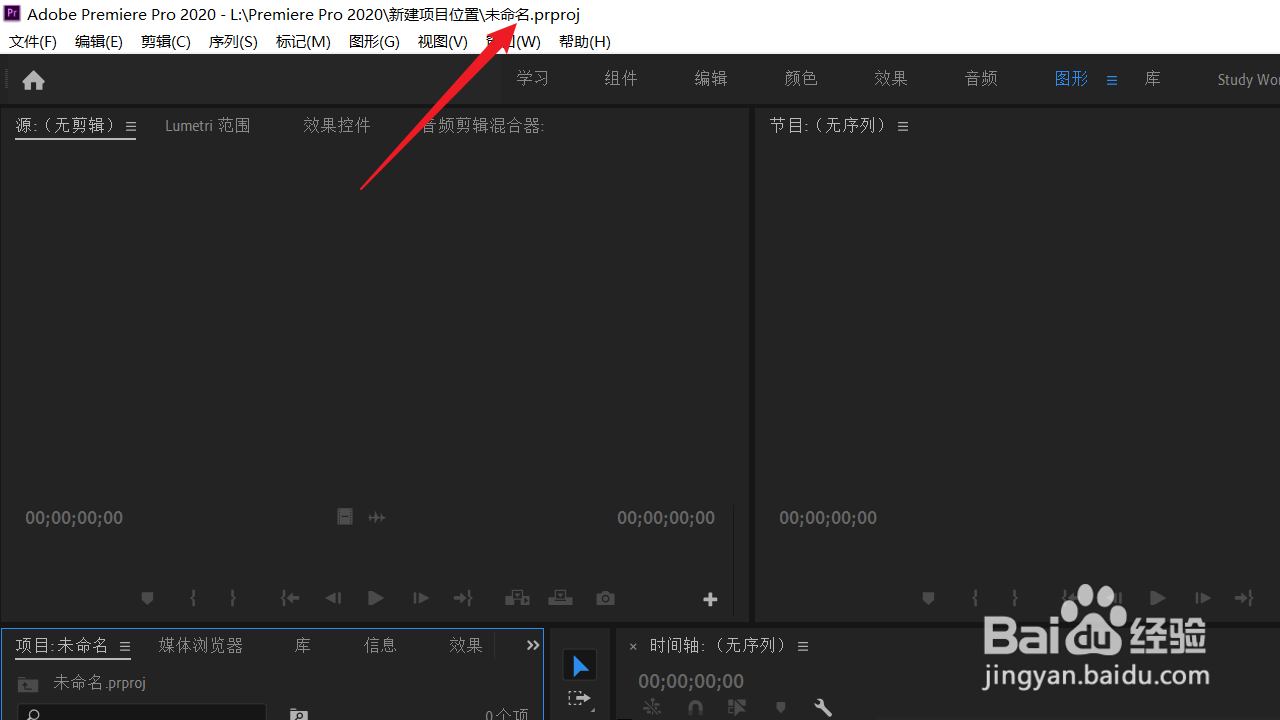Switch to the 库 workspace
The width and height of the screenshot is (1280, 720).
pyautogui.click(x=1153, y=79)
